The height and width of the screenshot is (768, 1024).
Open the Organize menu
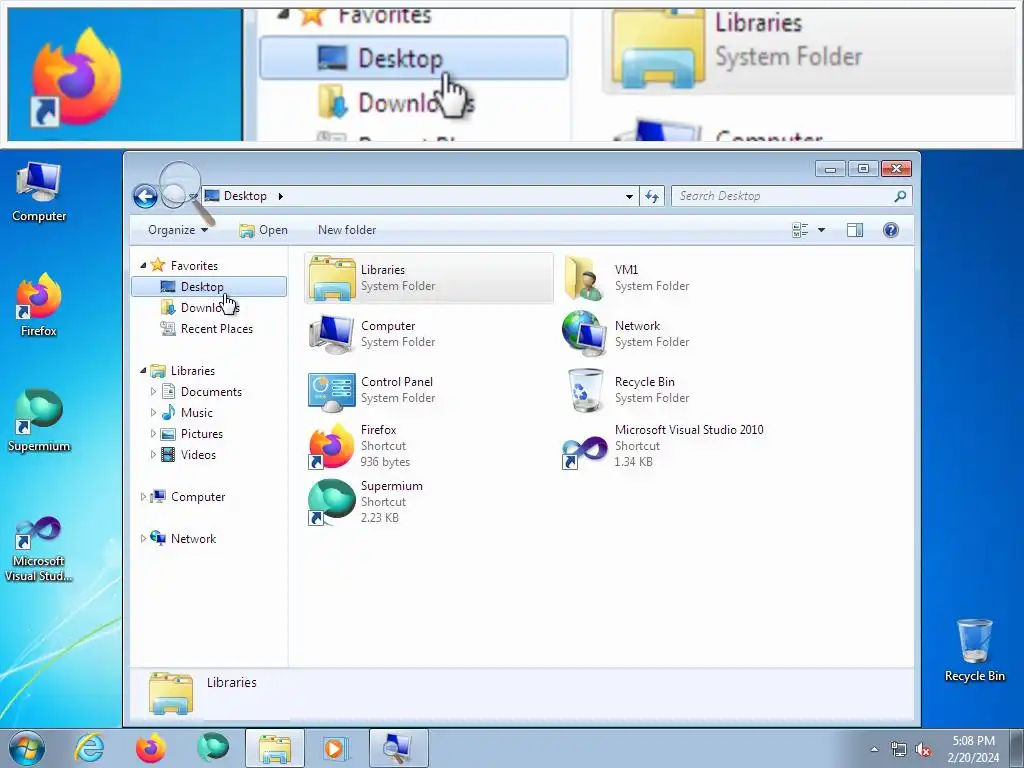pyautogui.click(x=178, y=230)
